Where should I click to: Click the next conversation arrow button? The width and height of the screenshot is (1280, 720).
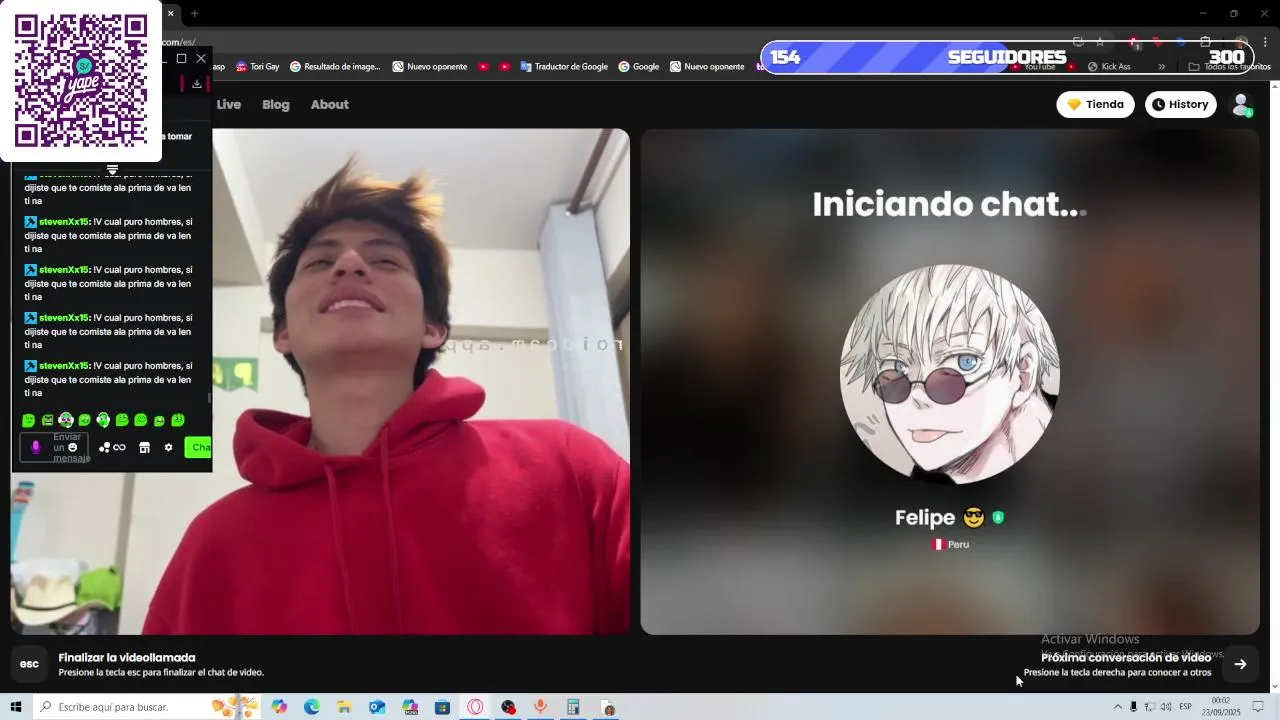(x=1240, y=664)
